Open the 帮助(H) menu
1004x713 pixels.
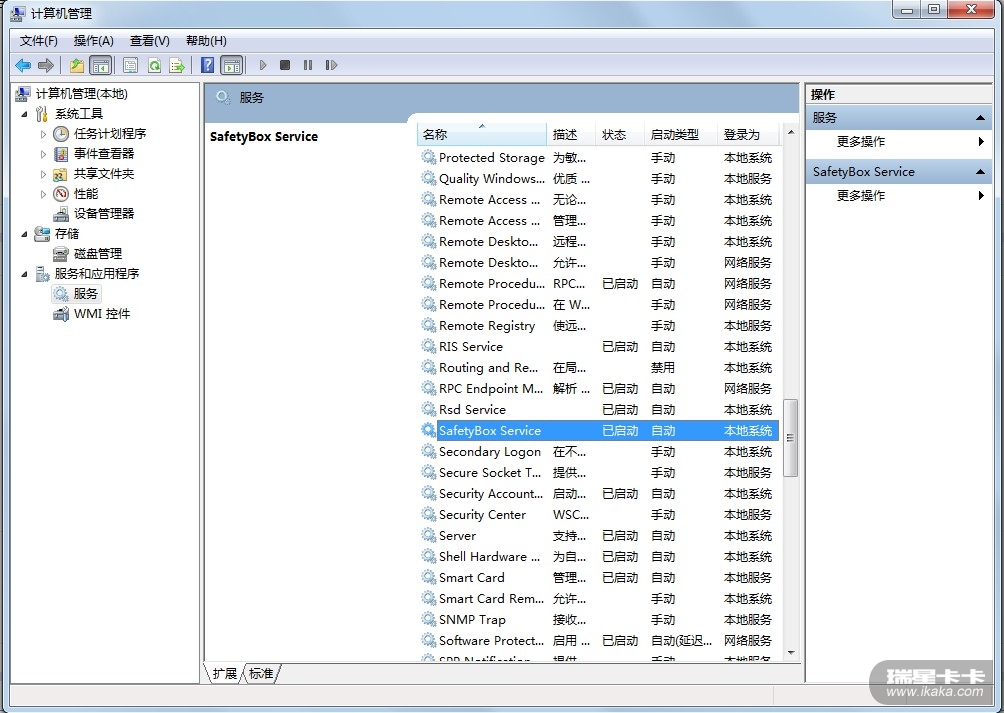pyautogui.click(x=206, y=41)
